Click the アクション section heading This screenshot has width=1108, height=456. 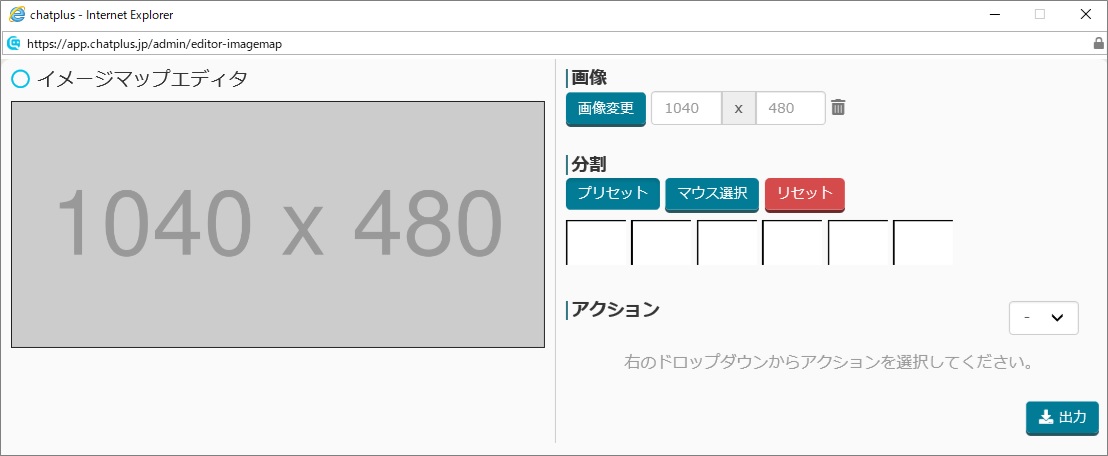[615, 310]
